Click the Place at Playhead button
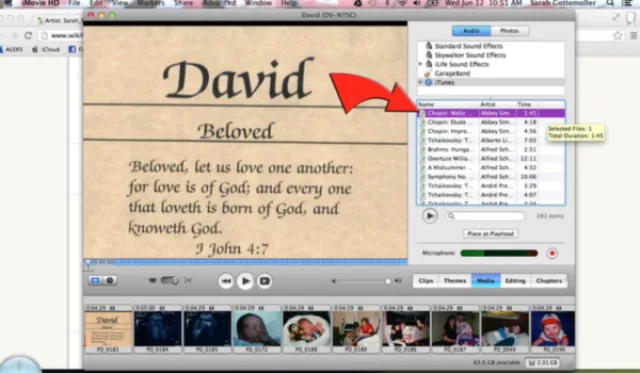This screenshot has height=373, width=640. tap(491, 234)
